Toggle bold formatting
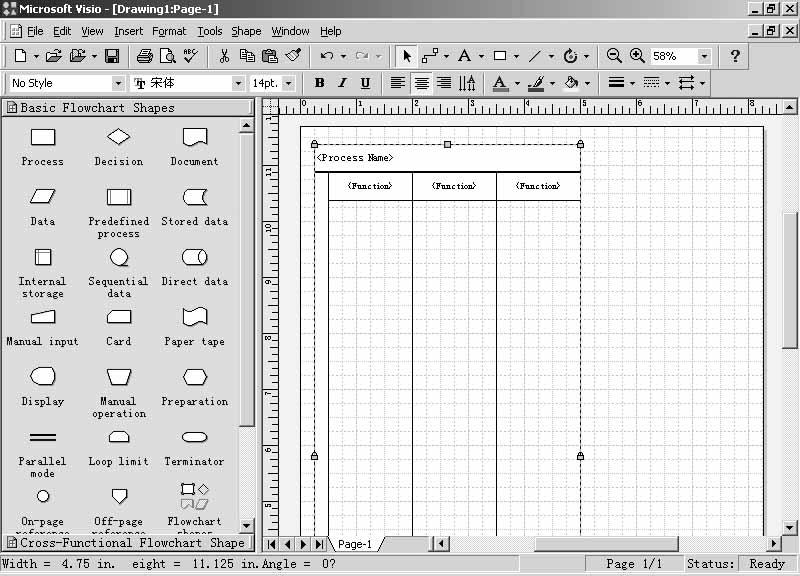 (319, 83)
